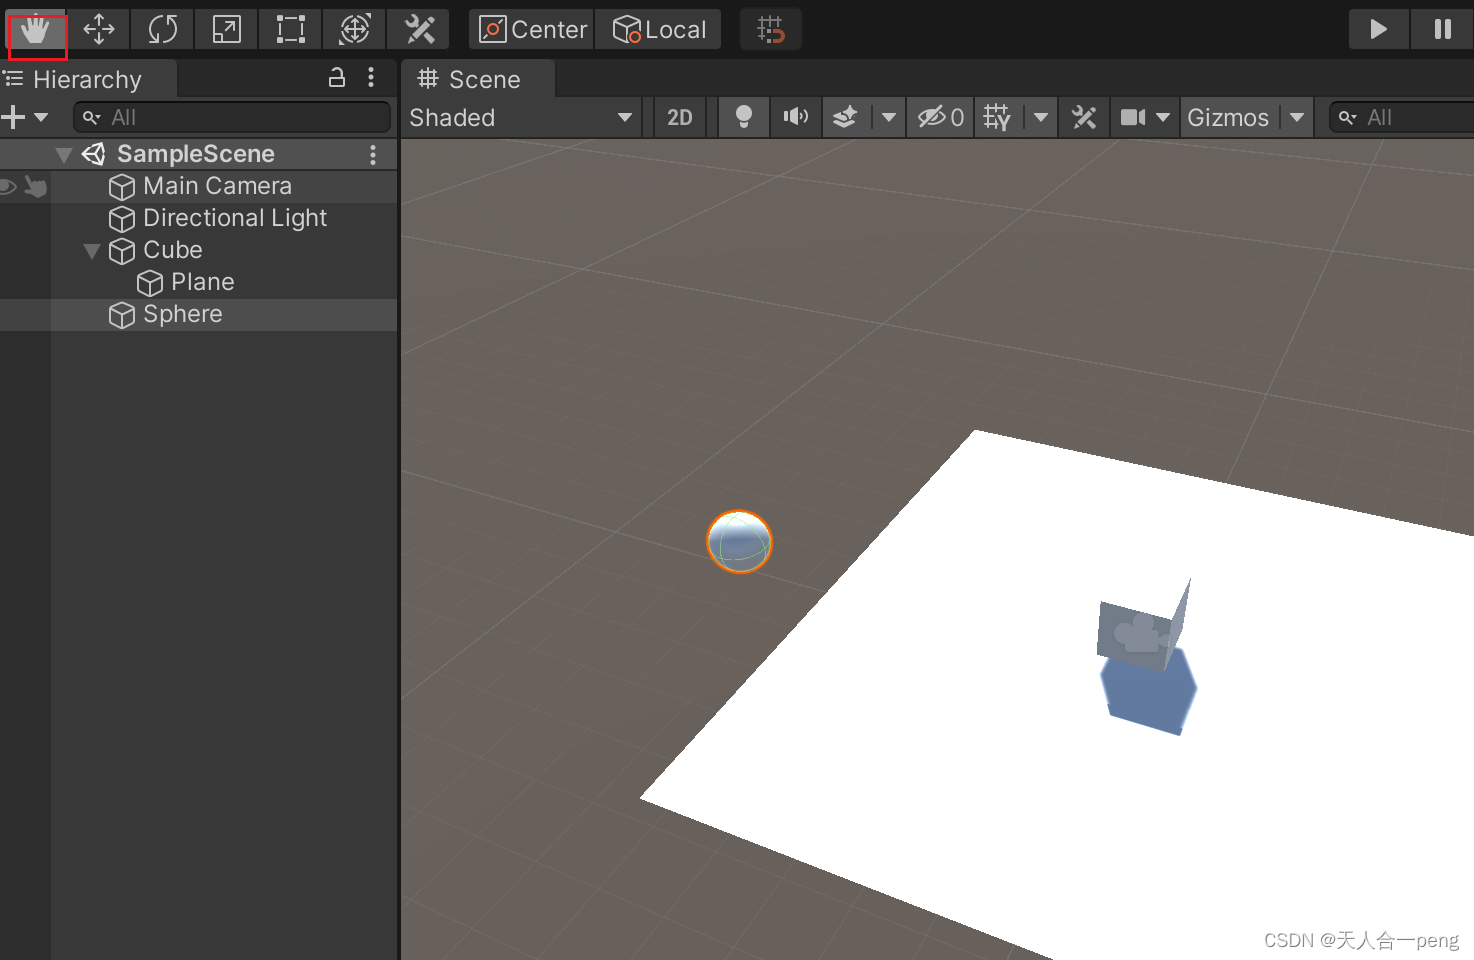Screen dimensions: 1474x960
Task: Select the Rect tool
Action: pos(291,30)
